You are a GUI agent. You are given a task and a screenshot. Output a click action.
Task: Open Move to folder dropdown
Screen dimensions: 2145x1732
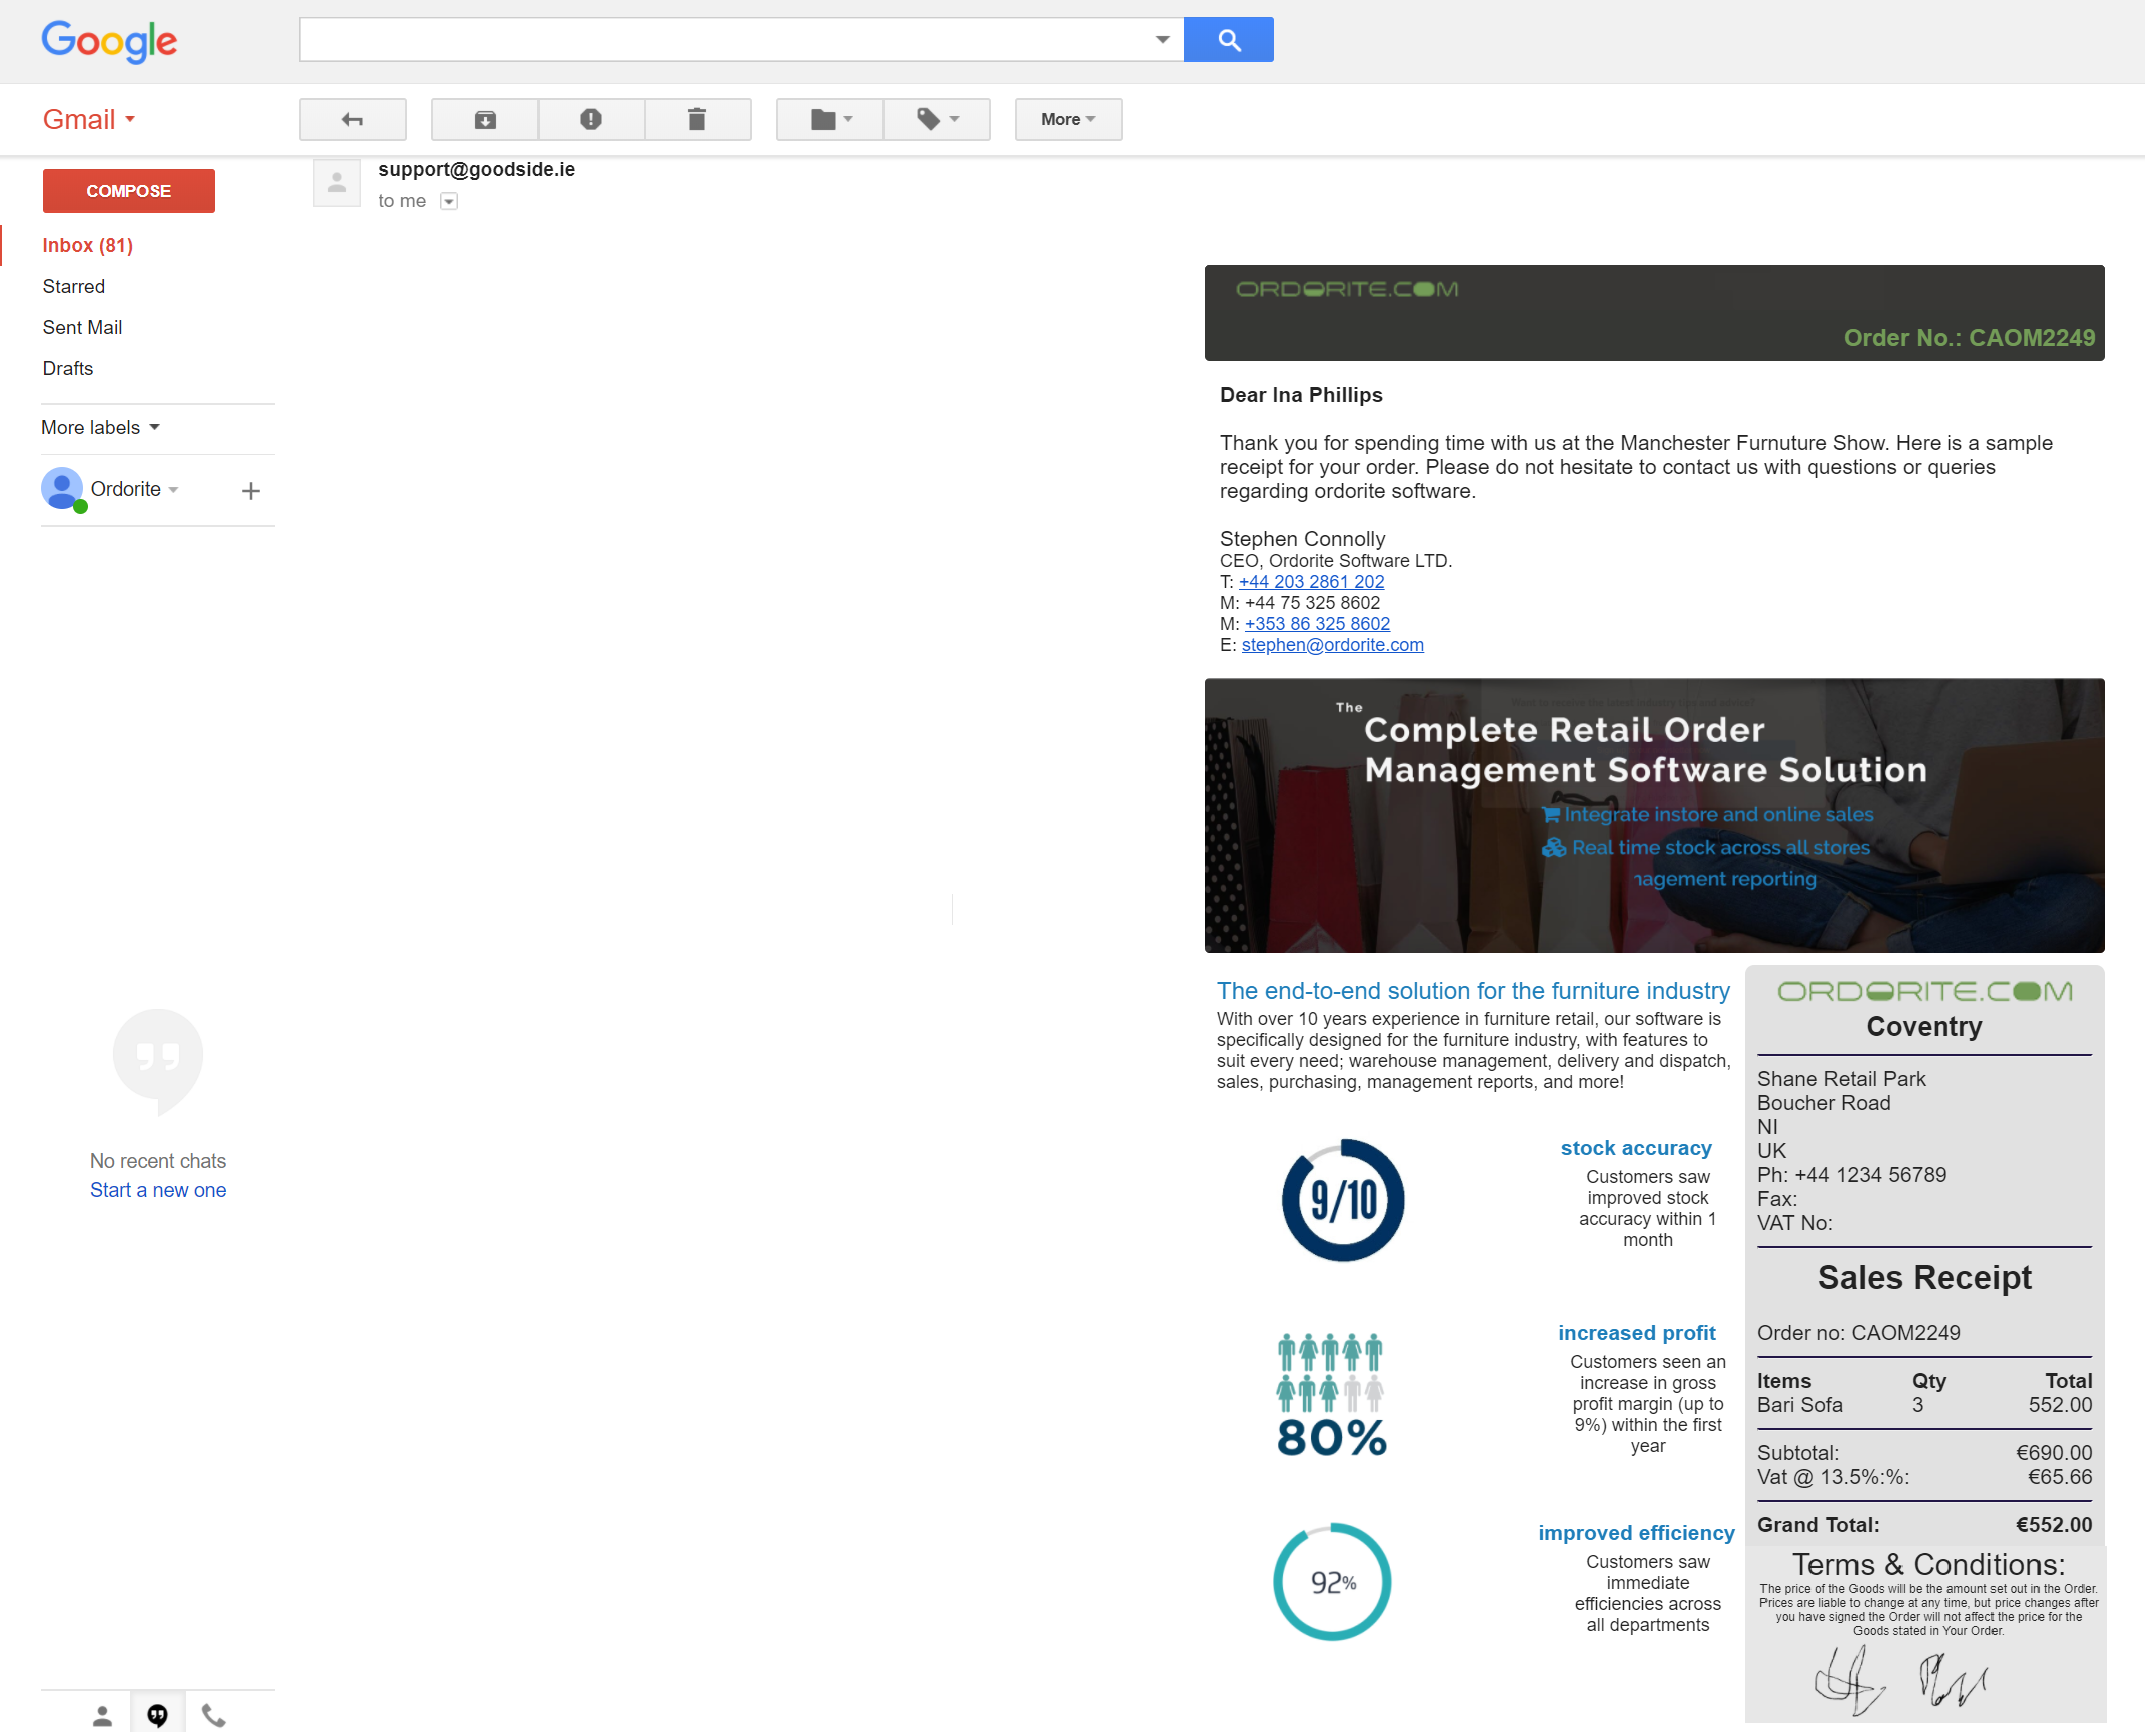pyautogui.click(x=830, y=120)
